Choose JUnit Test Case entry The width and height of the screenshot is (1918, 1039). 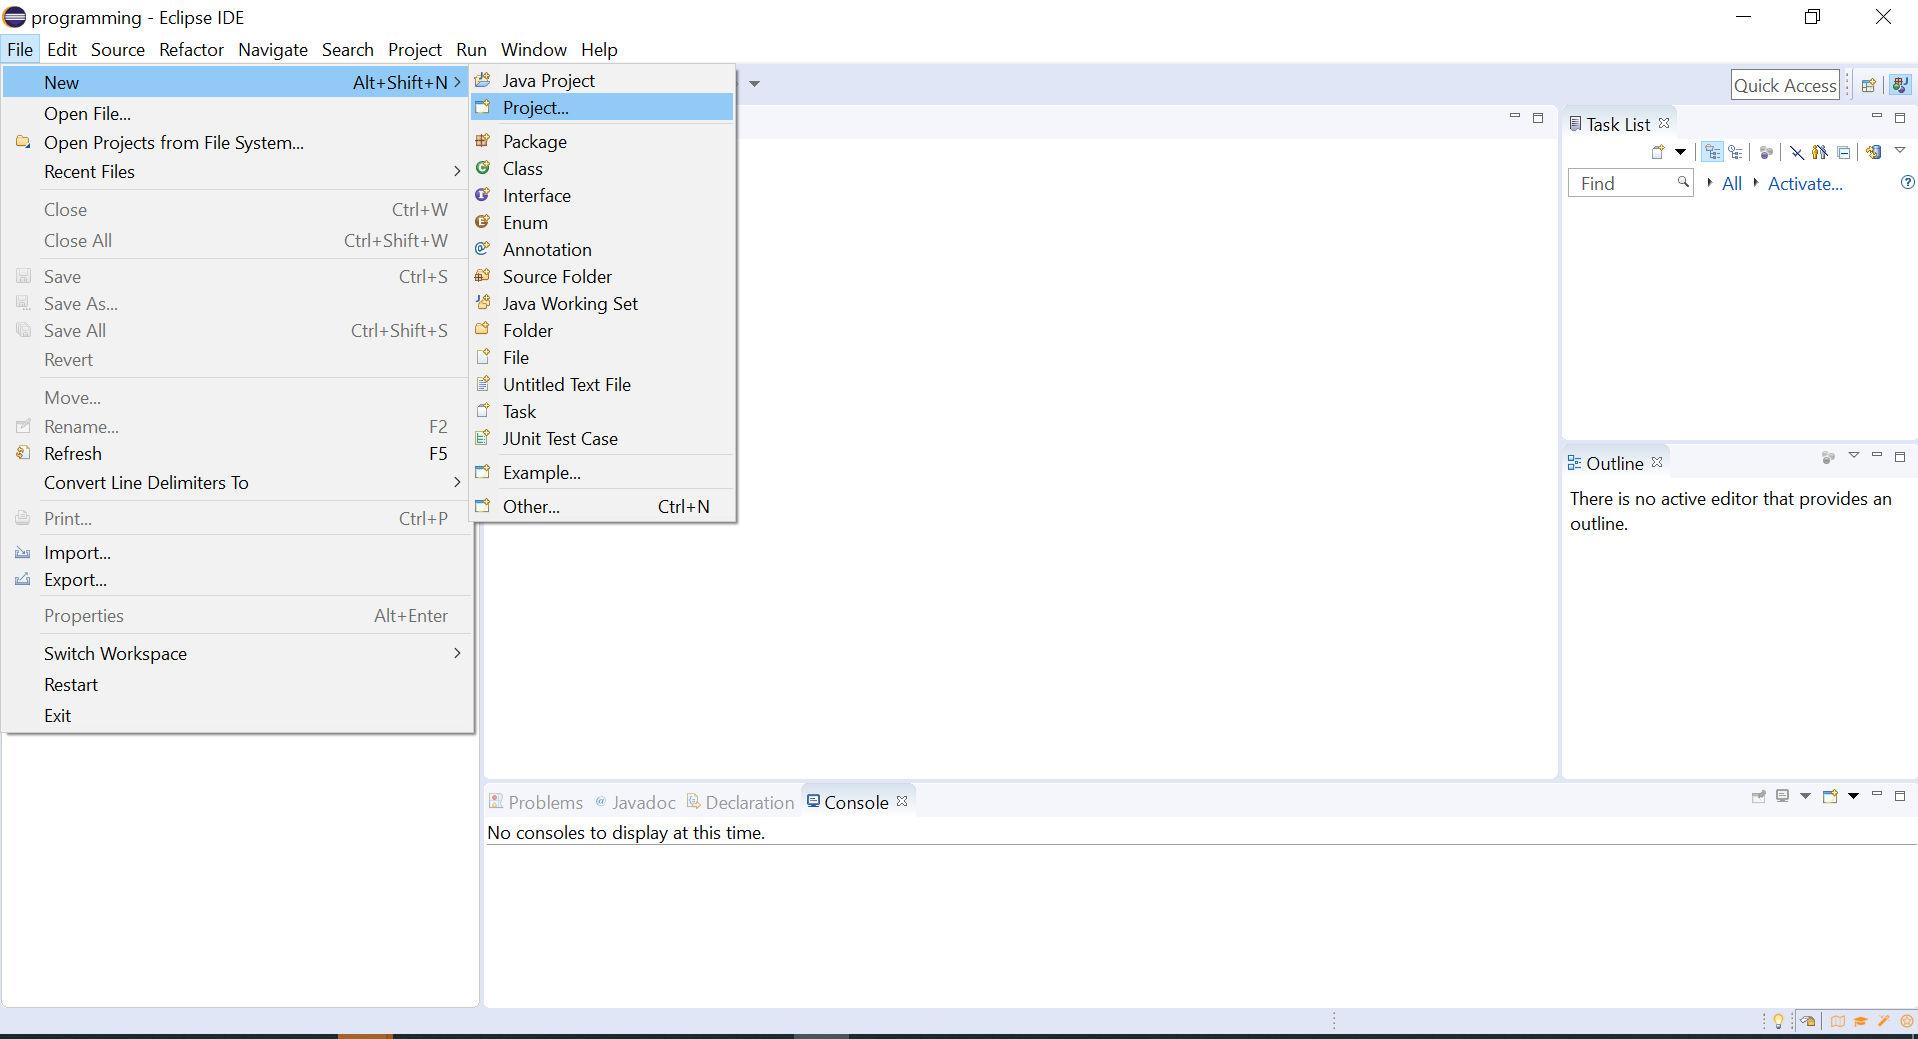pyautogui.click(x=603, y=438)
